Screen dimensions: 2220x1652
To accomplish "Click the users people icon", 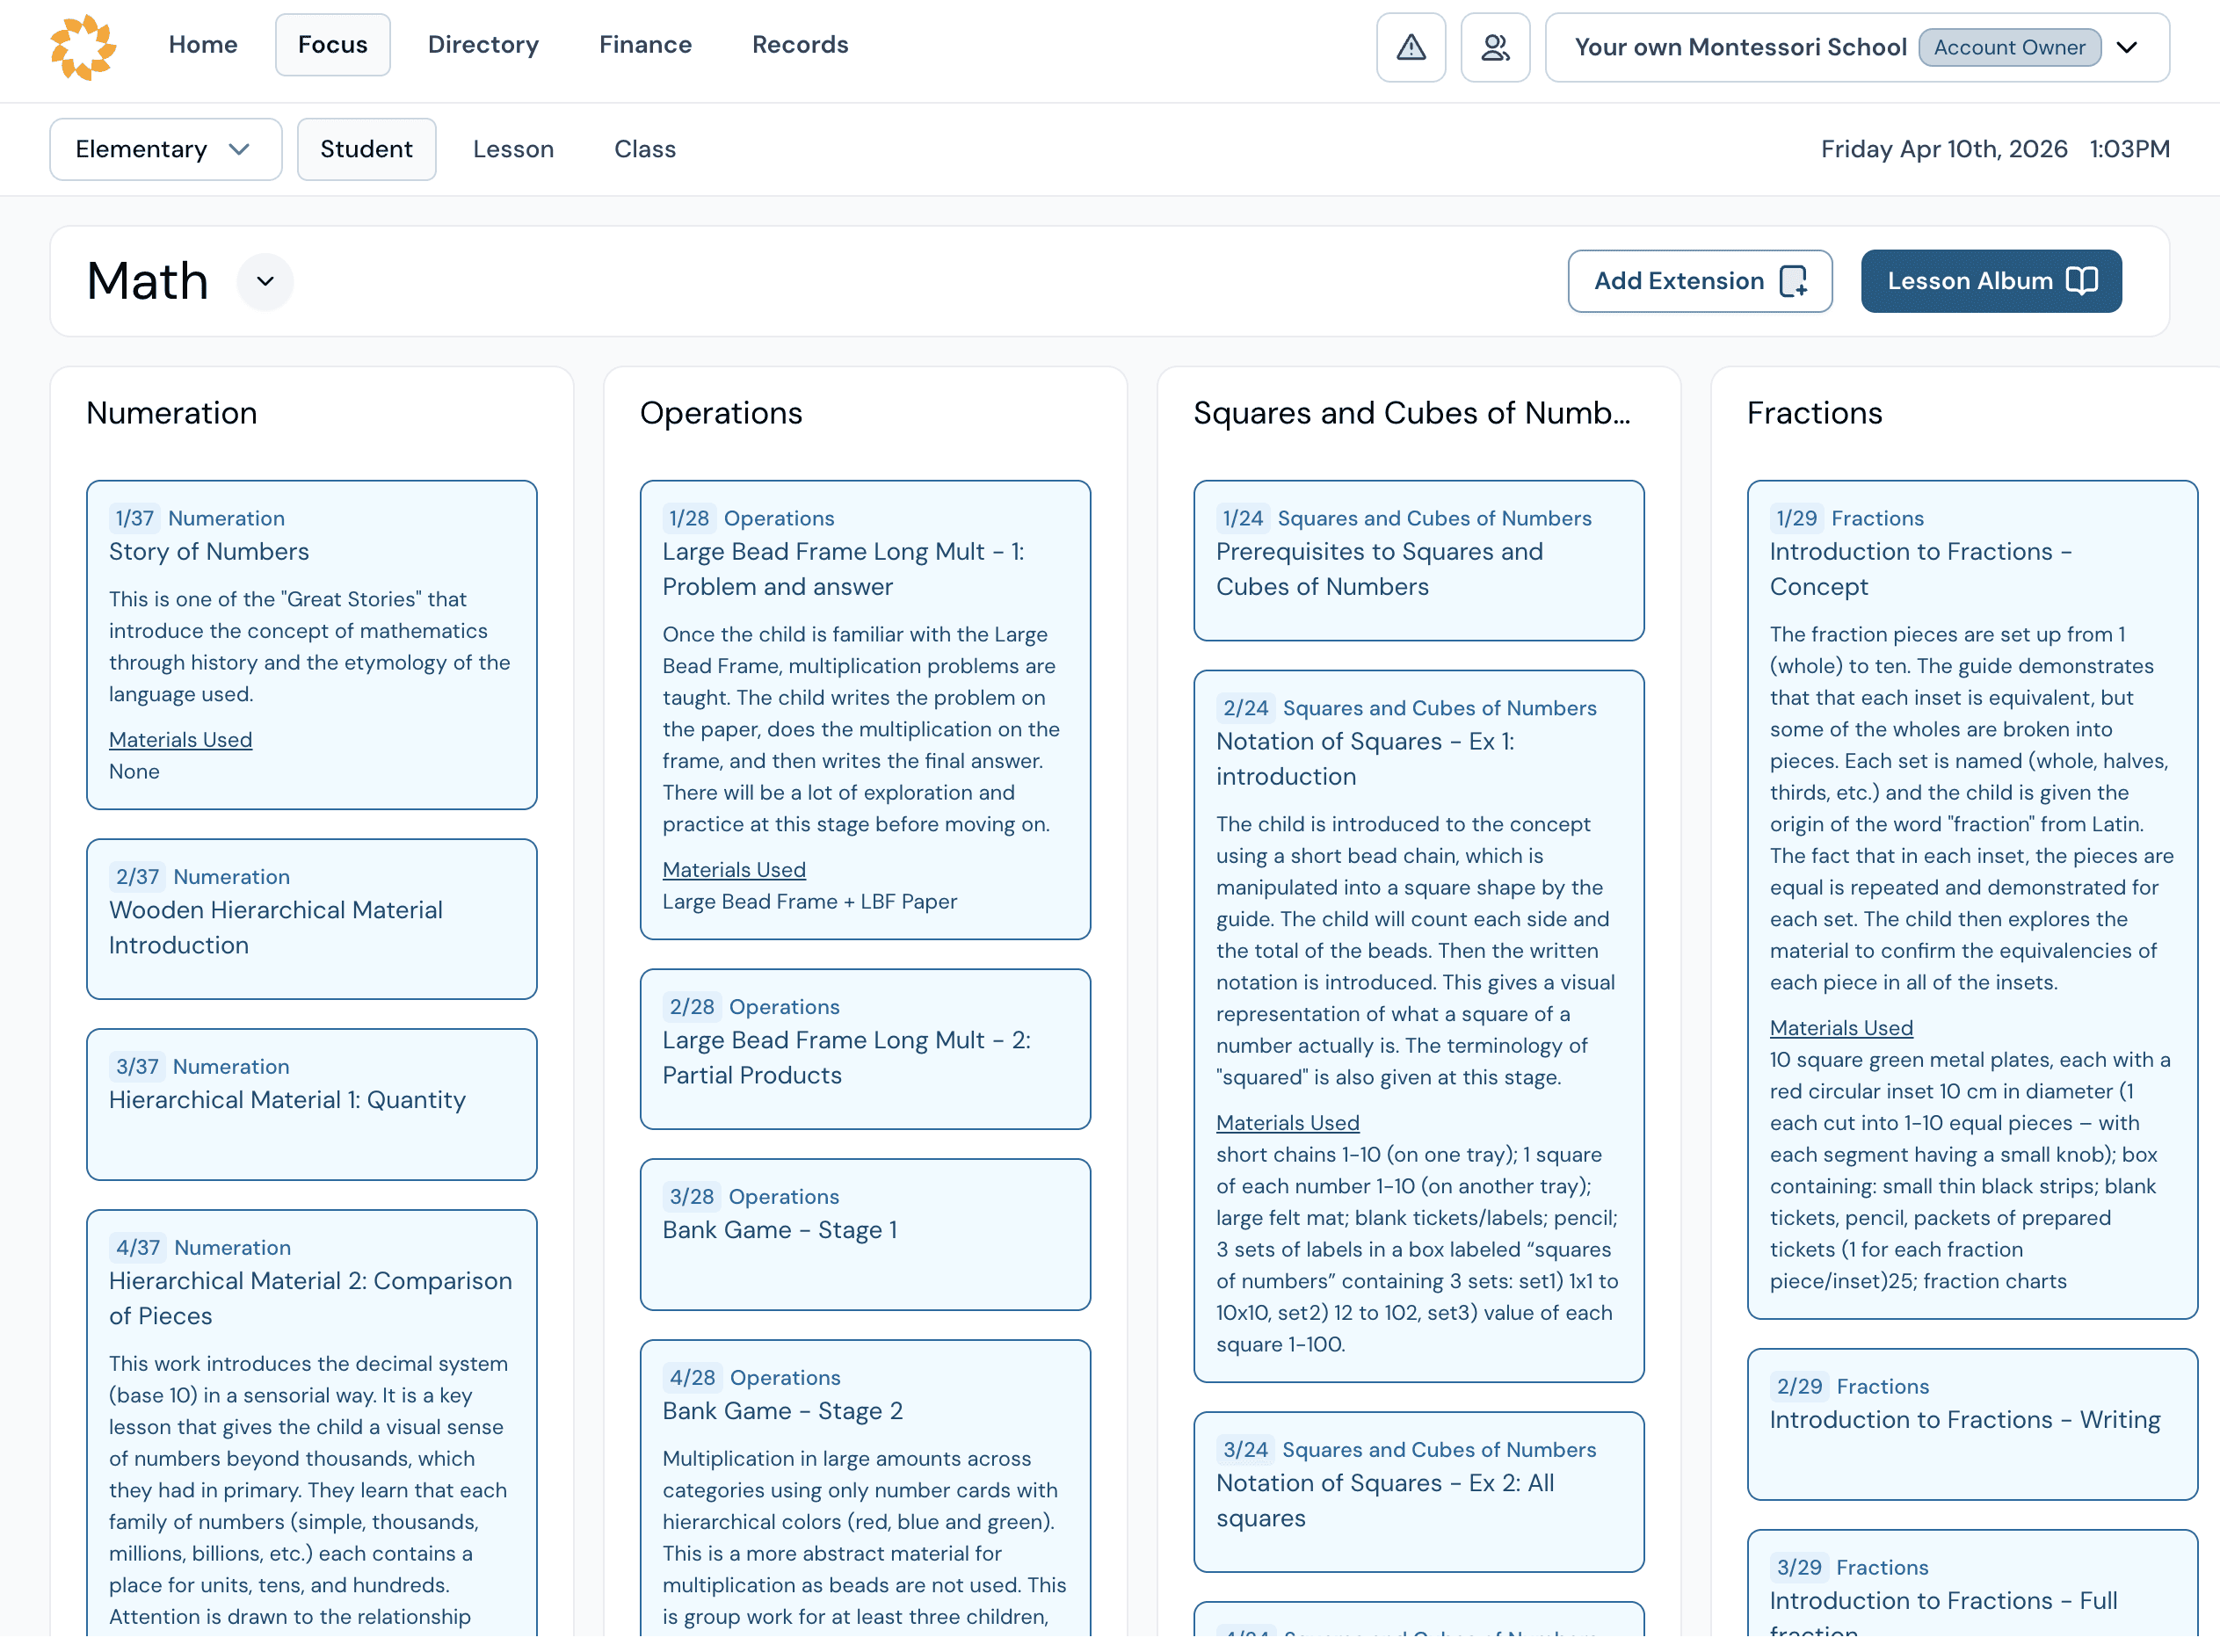I will [x=1494, y=47].
